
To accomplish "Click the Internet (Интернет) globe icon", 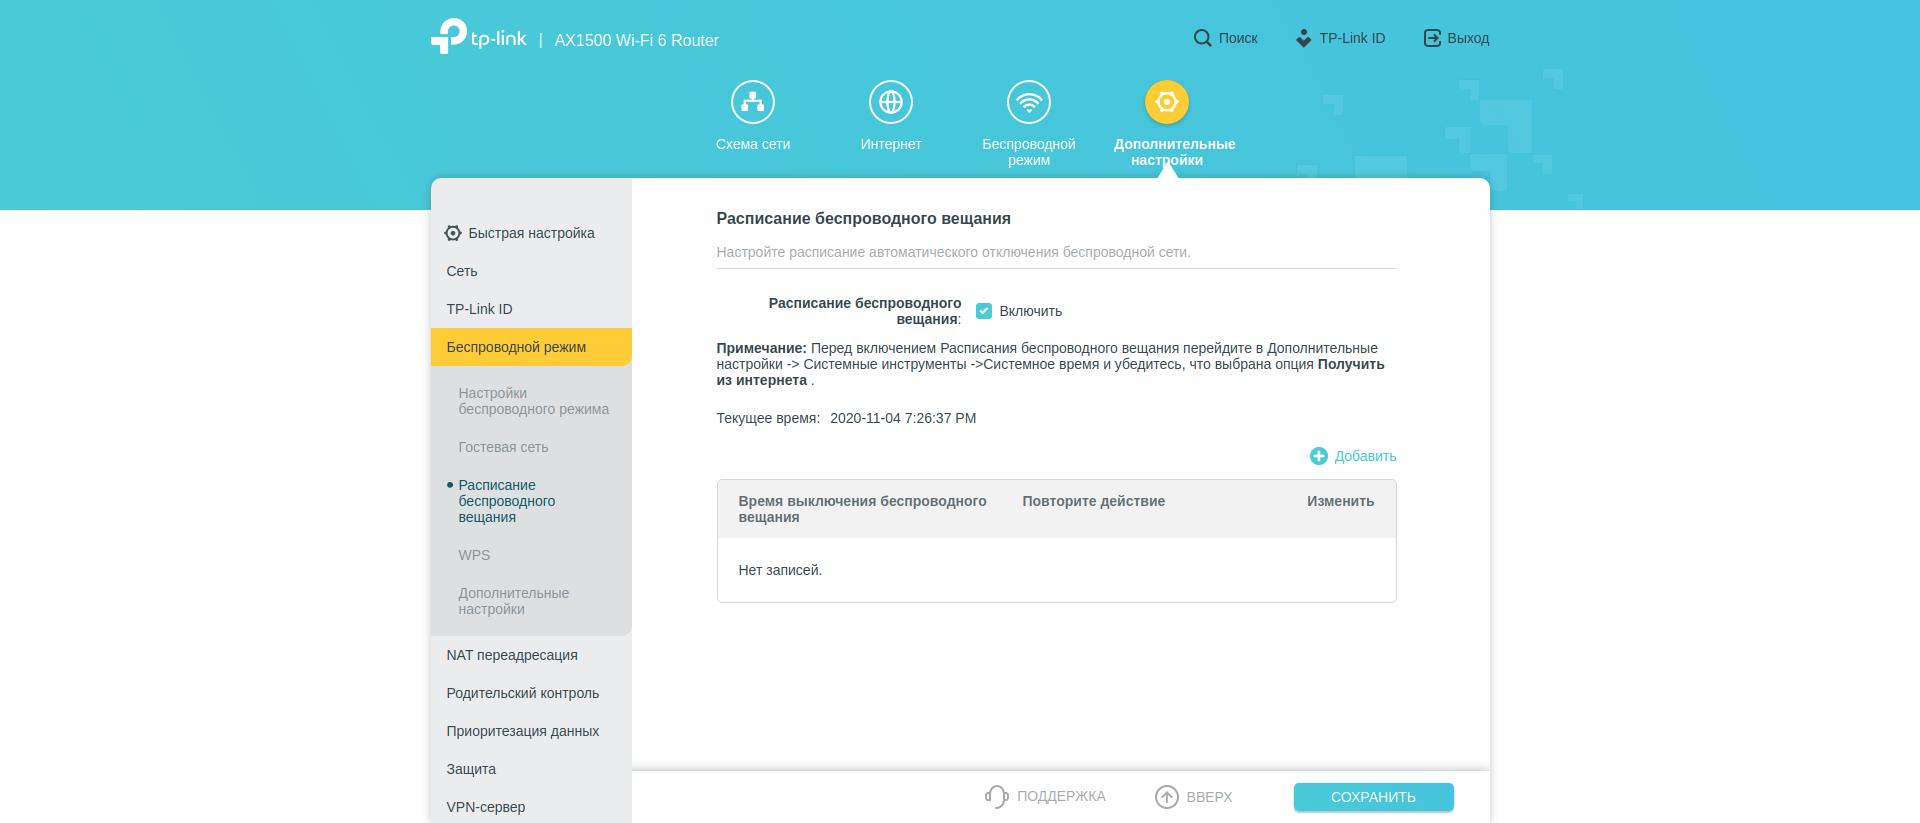I will pos(890,102).
